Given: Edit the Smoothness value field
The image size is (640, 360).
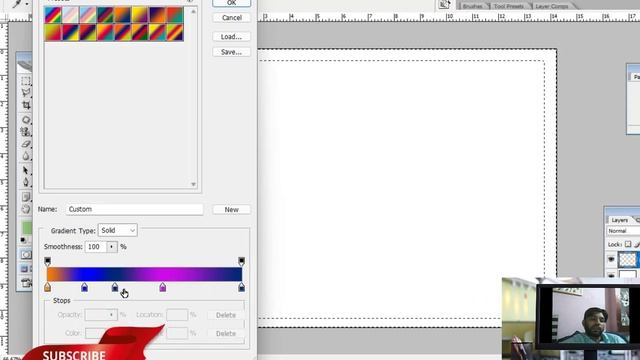Looking at the screenshot, I should click(x=96, y=247).
